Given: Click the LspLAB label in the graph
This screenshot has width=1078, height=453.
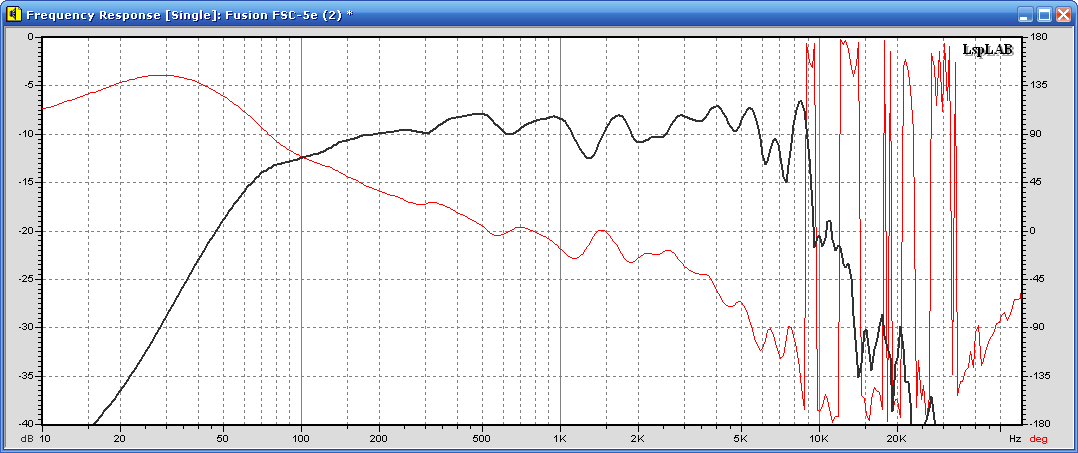Looking at the screenshot, I should (989, 50).
